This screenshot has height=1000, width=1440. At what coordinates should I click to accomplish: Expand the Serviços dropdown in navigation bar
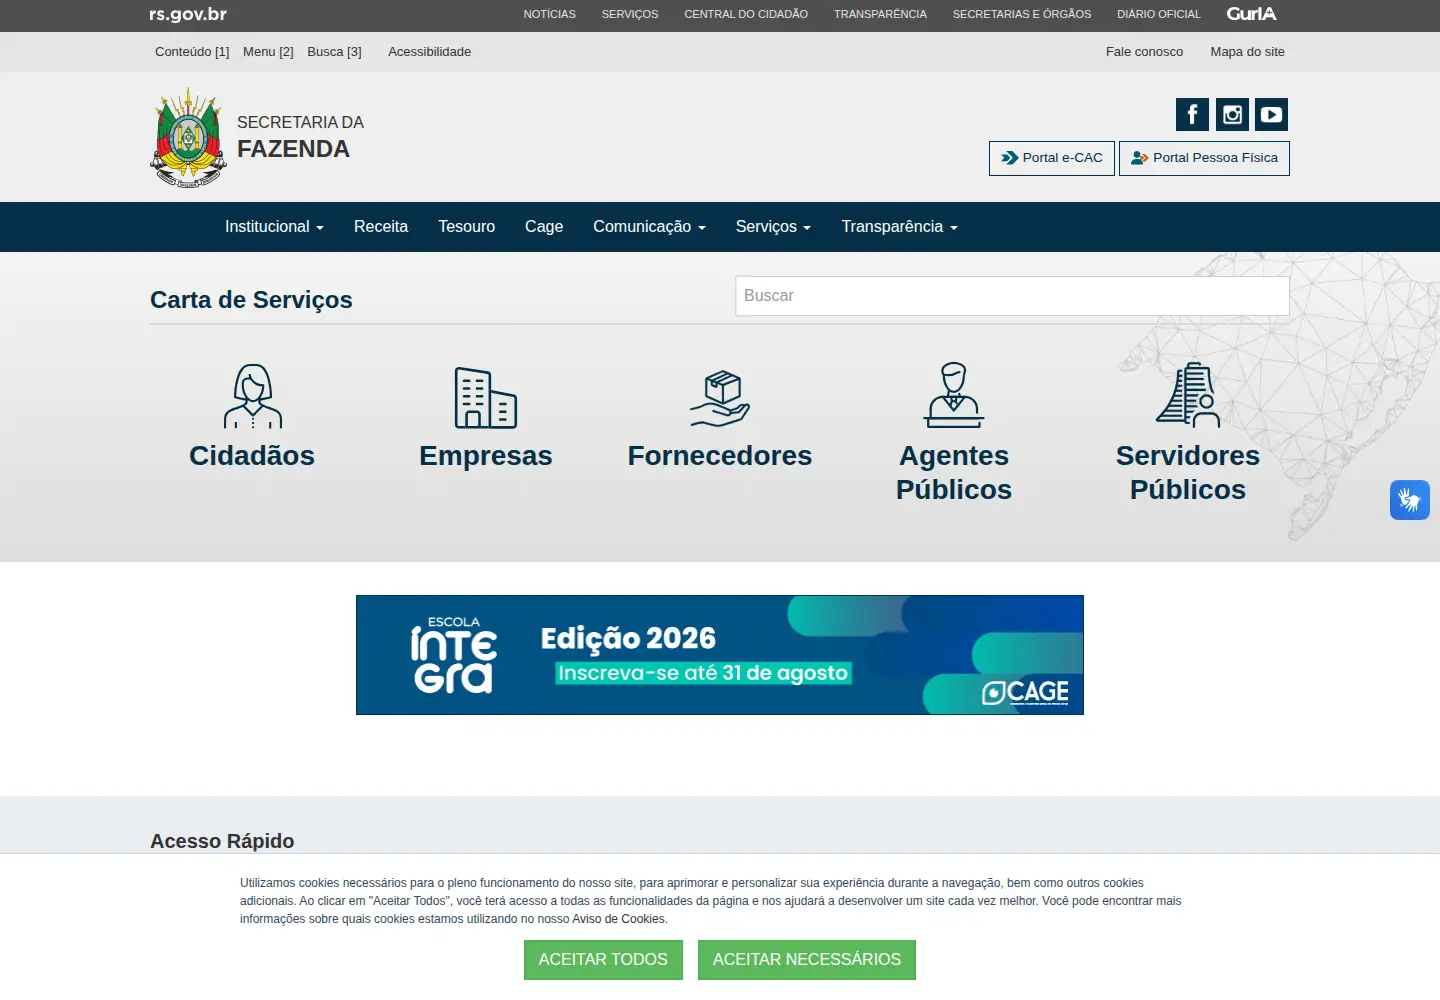click(x=773, y=227)
